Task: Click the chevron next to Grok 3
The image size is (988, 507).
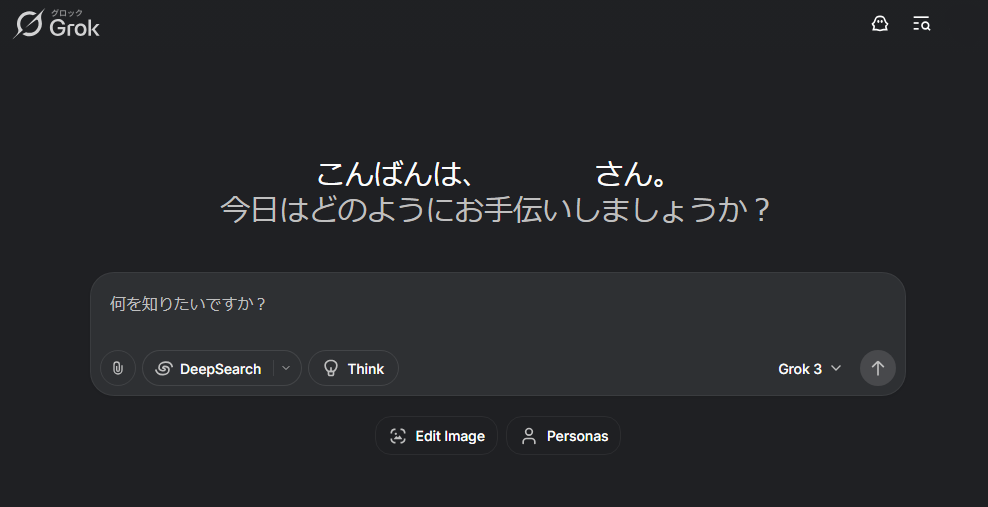Action: [x=836, y=368]
